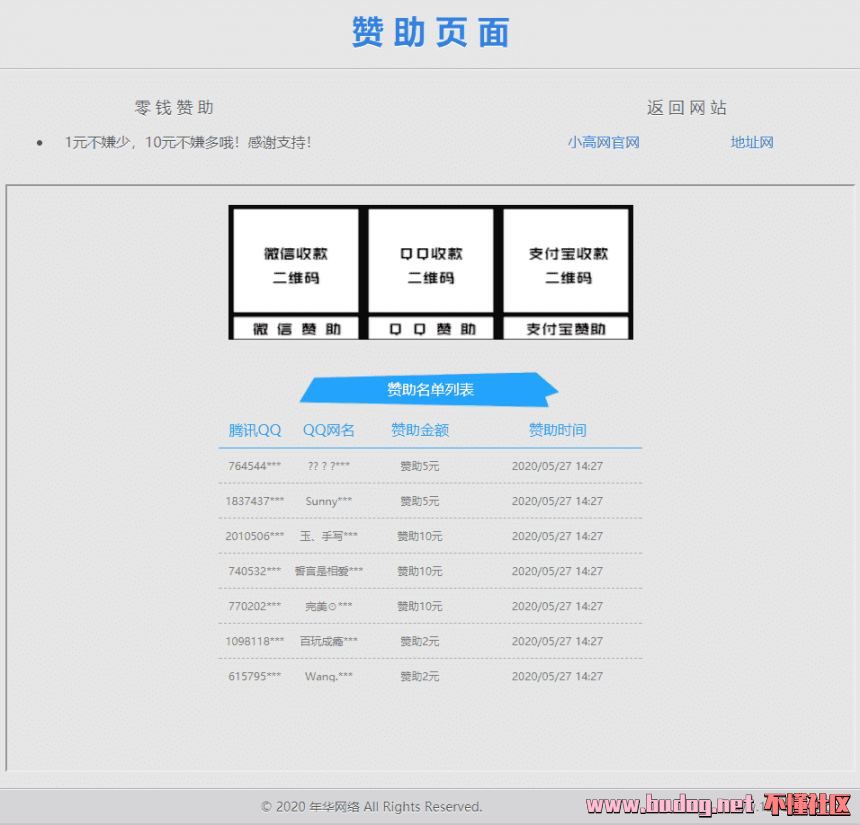
Task: Click the sponsor time in the 1098118*** row
Action: pyautogui.click(x=557, y=642)
